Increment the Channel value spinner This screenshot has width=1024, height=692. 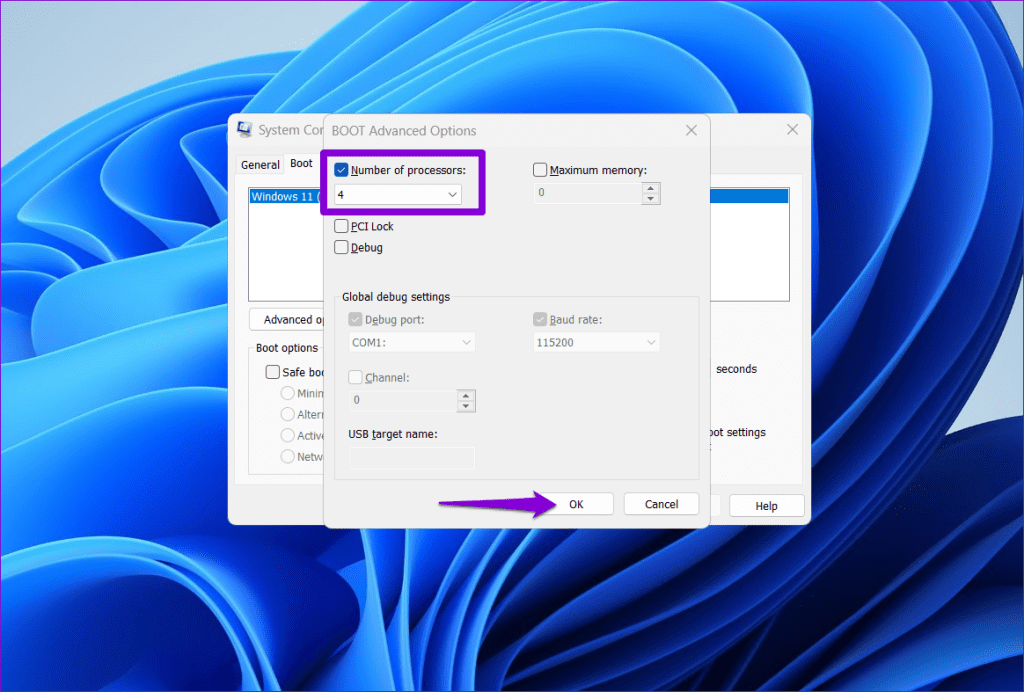(466, 396)
